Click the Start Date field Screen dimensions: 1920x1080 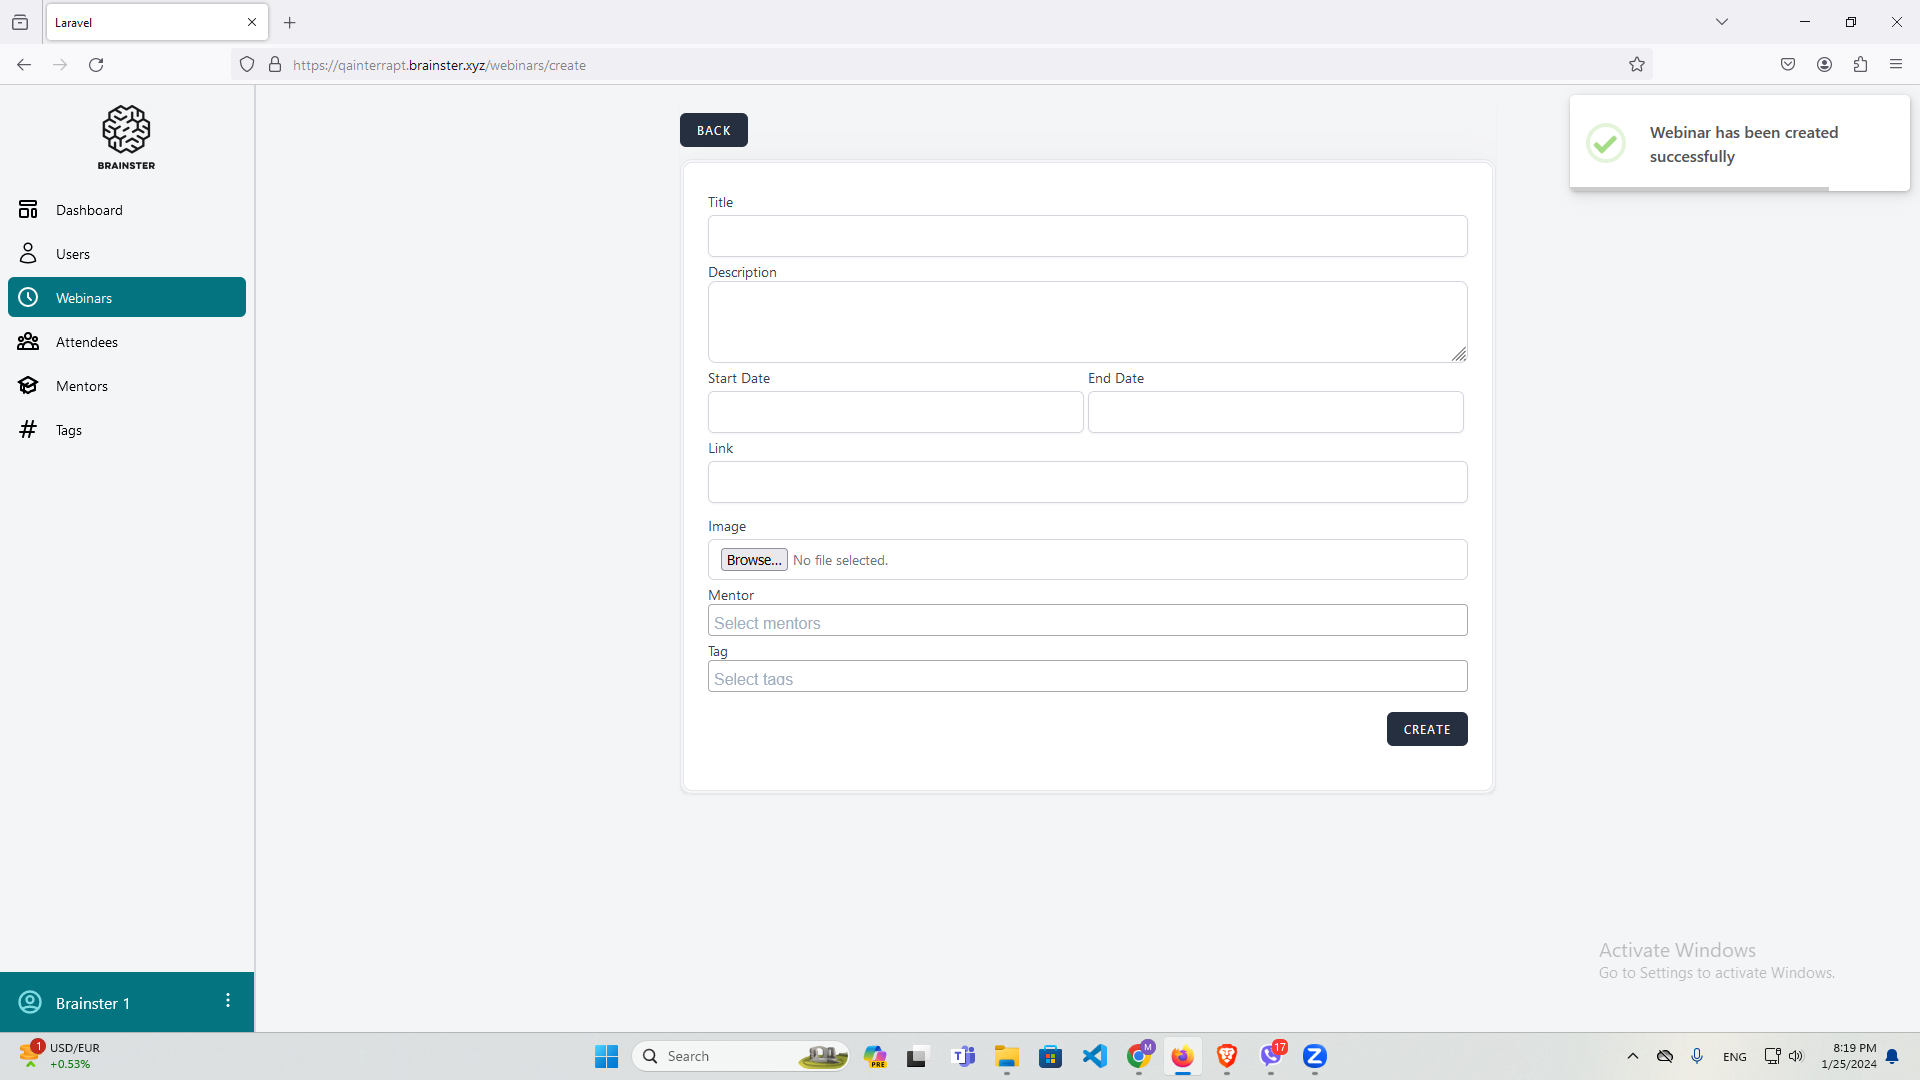[x=895, y=412]
